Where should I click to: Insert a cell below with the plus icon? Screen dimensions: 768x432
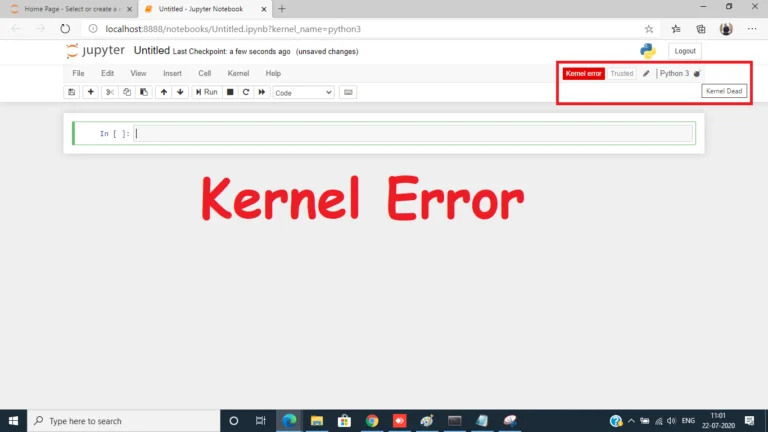91,92
